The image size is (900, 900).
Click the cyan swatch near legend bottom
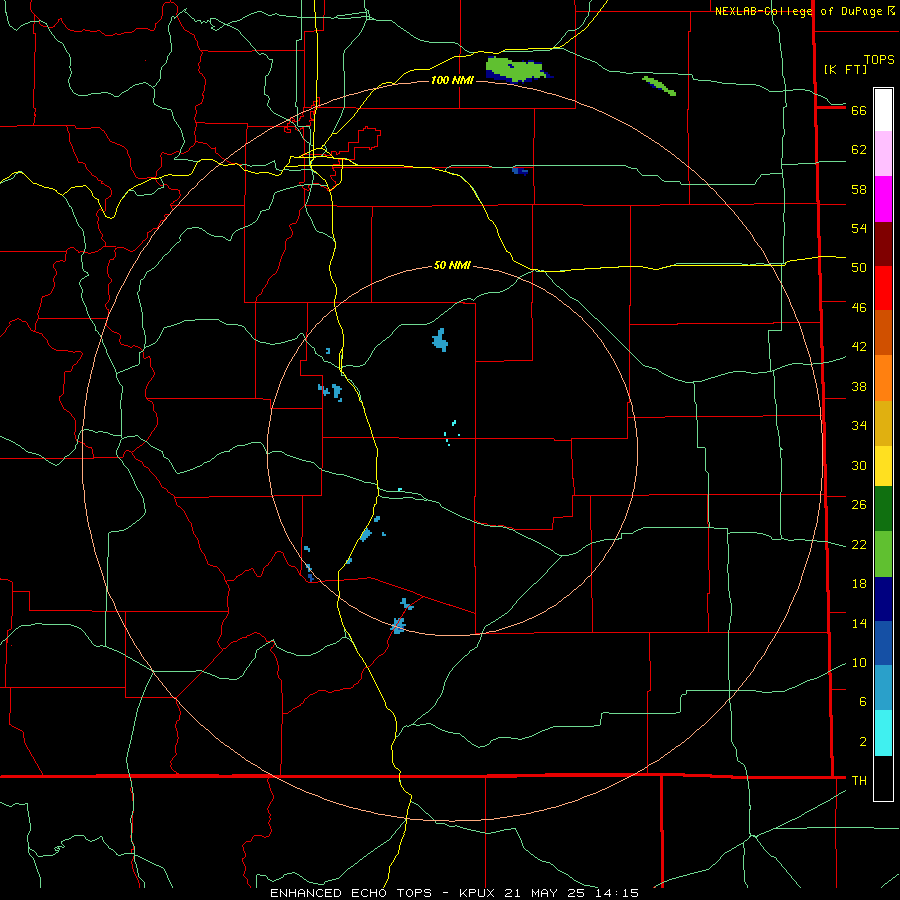883,733
